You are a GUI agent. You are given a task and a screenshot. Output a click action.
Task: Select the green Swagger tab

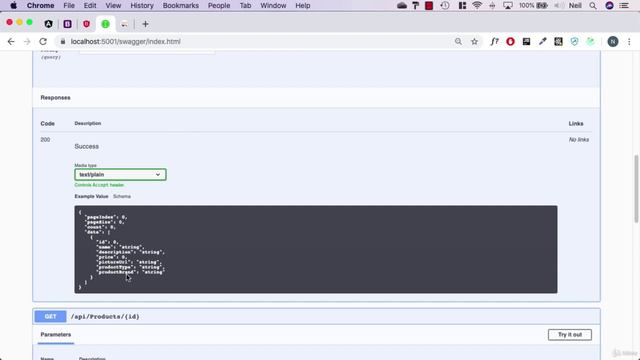tap(105, 24)
